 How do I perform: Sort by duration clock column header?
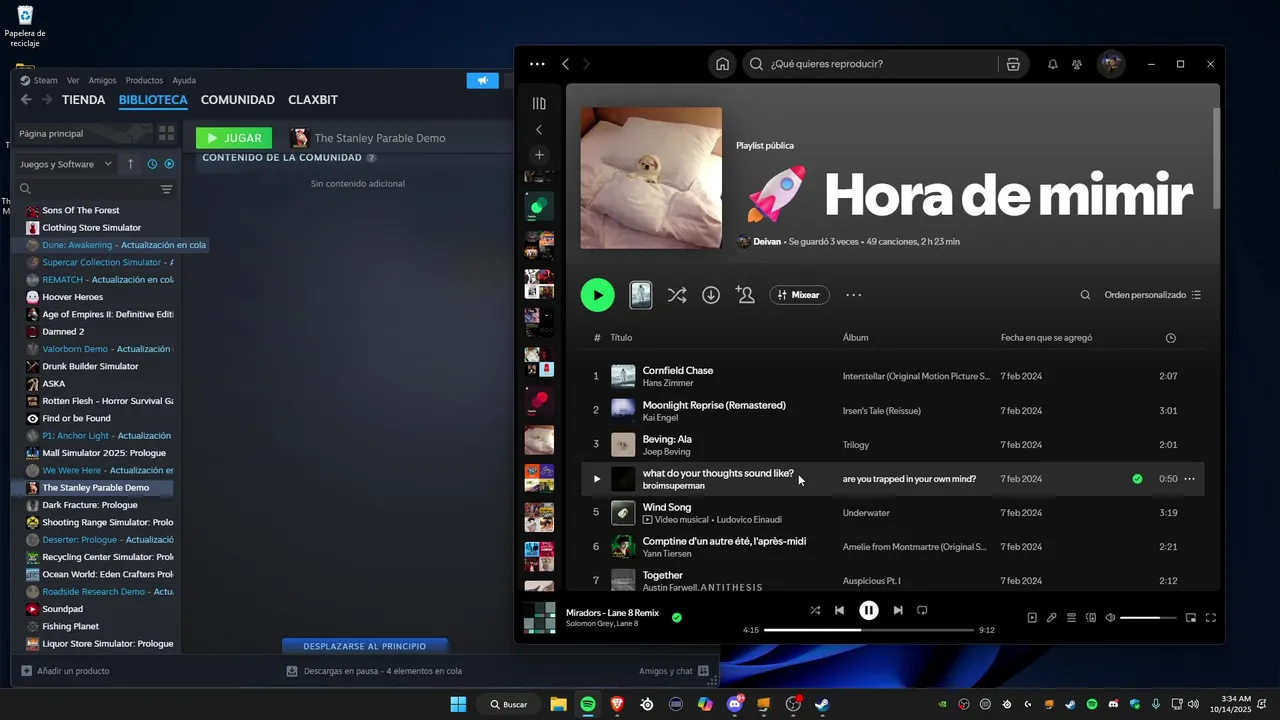pos(1171,338)
